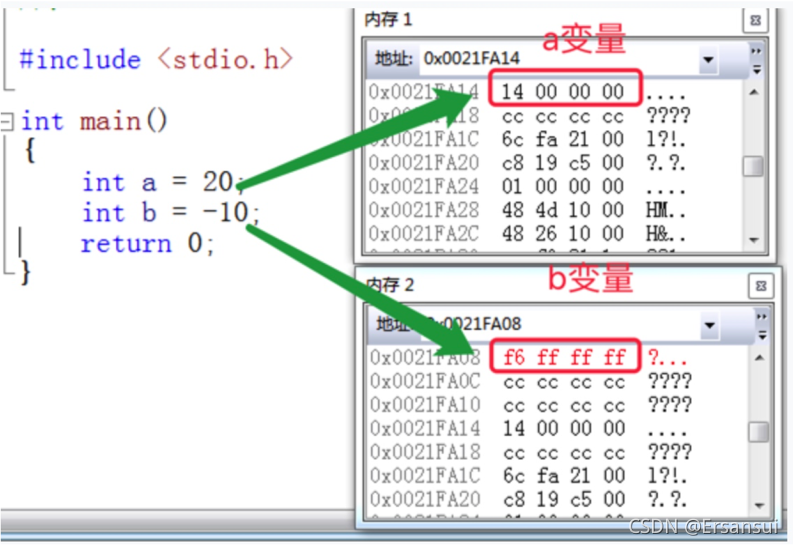
Task: Click bytes 'f6 ff ff ff' in 内存 2
Action: point(564,358)
